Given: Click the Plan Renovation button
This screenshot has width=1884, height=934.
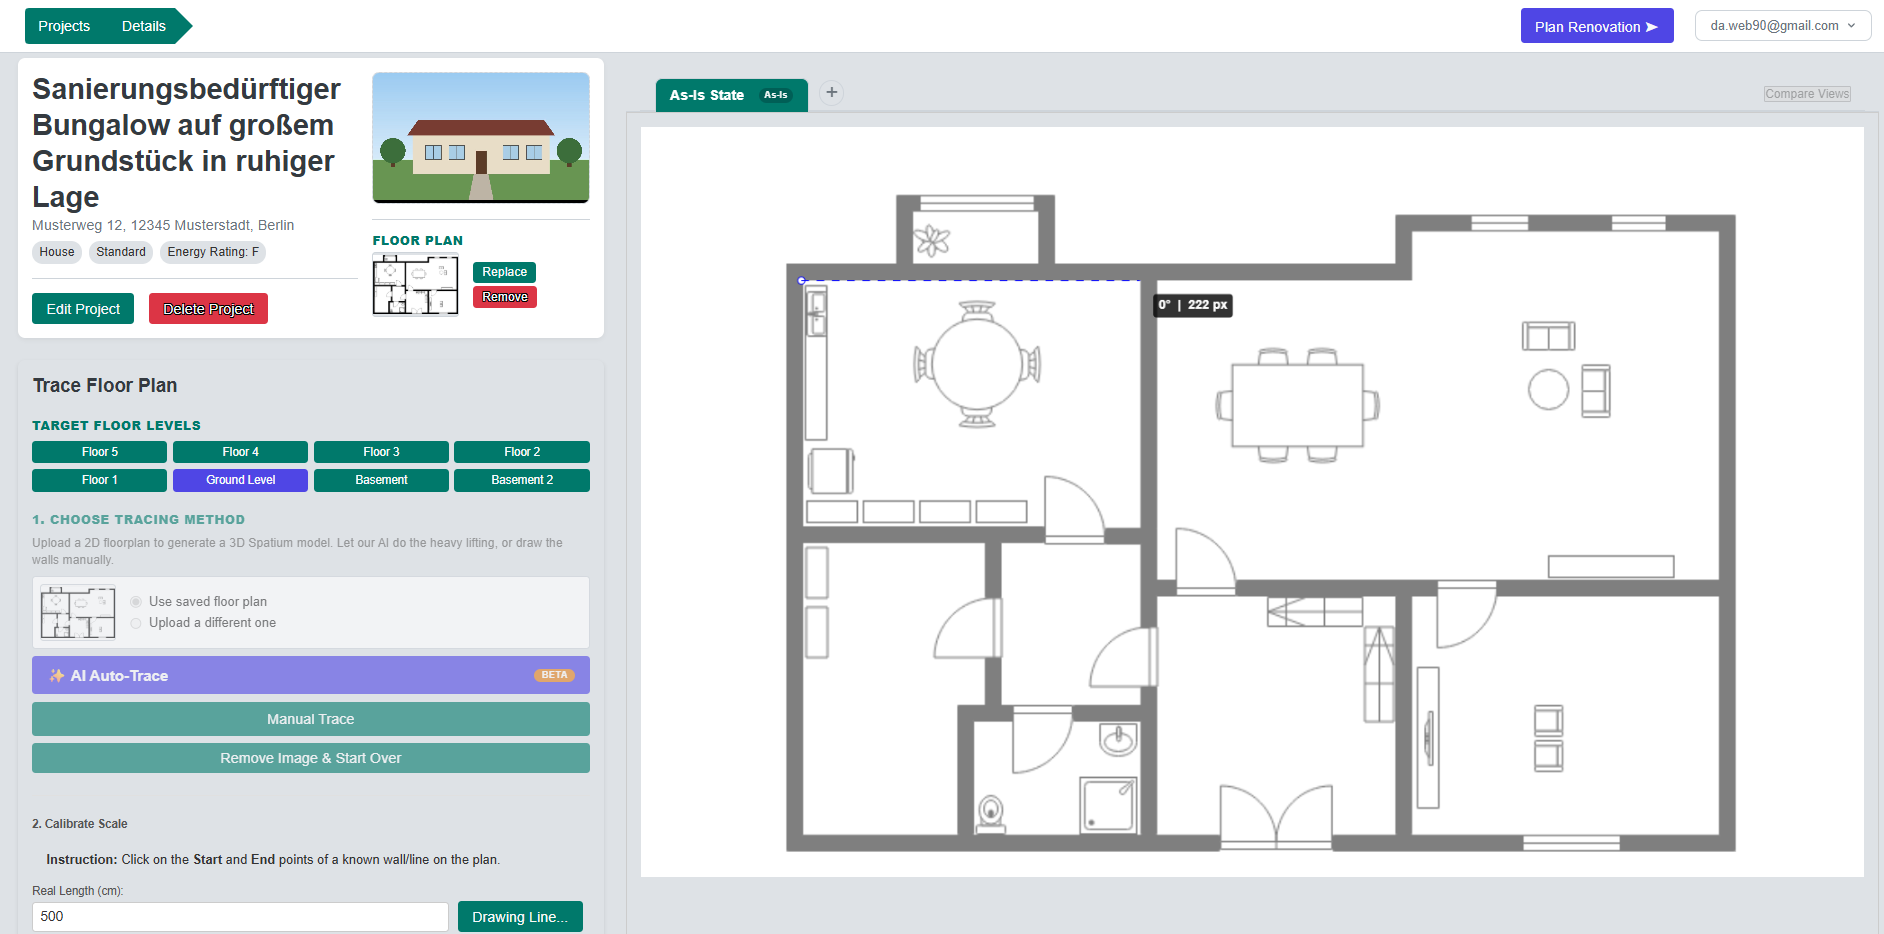Looking at the screenshot, I should point(1597,26).
